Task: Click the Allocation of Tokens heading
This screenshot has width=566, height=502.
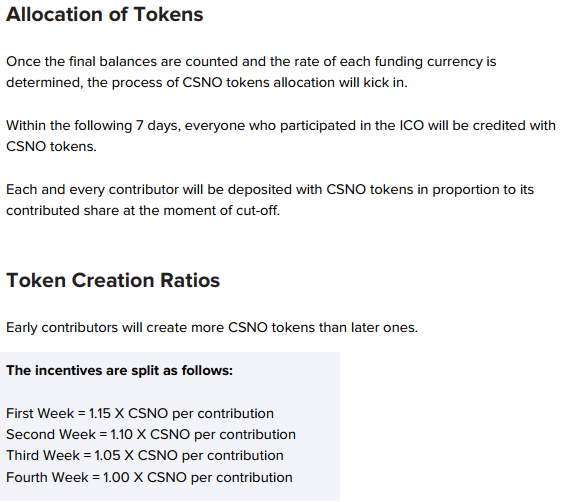Action: (105, 15)
